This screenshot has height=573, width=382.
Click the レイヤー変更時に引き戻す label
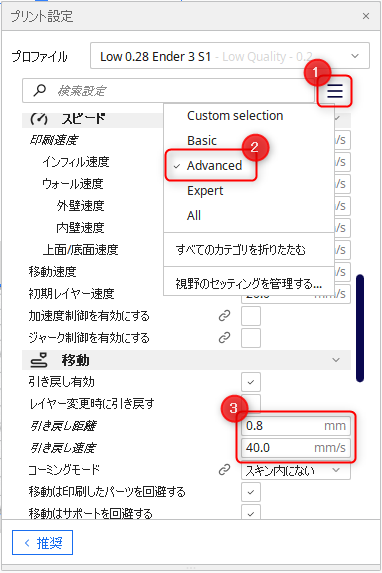coord(91,404)
